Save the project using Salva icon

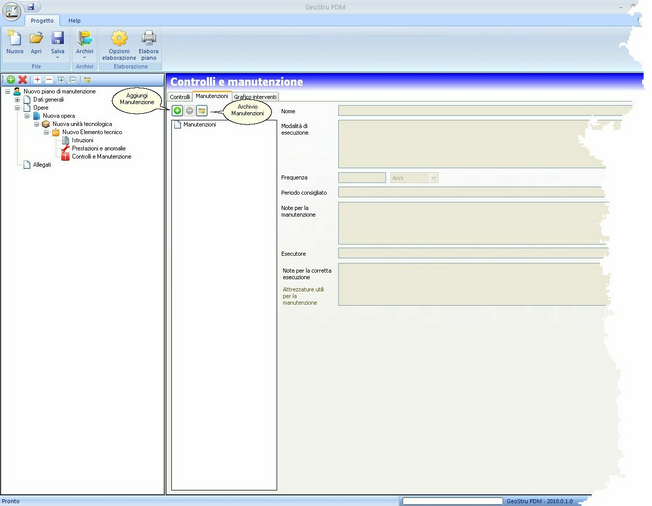pyautogui.click(x=57, y=39)
